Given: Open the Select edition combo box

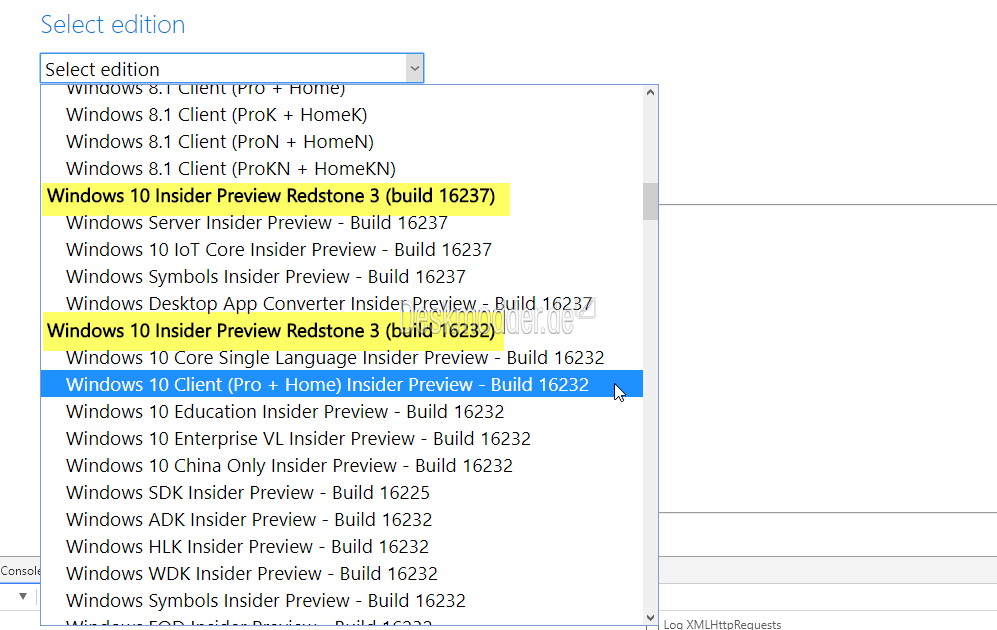Looking at the screenshot, I should (231, 68).
